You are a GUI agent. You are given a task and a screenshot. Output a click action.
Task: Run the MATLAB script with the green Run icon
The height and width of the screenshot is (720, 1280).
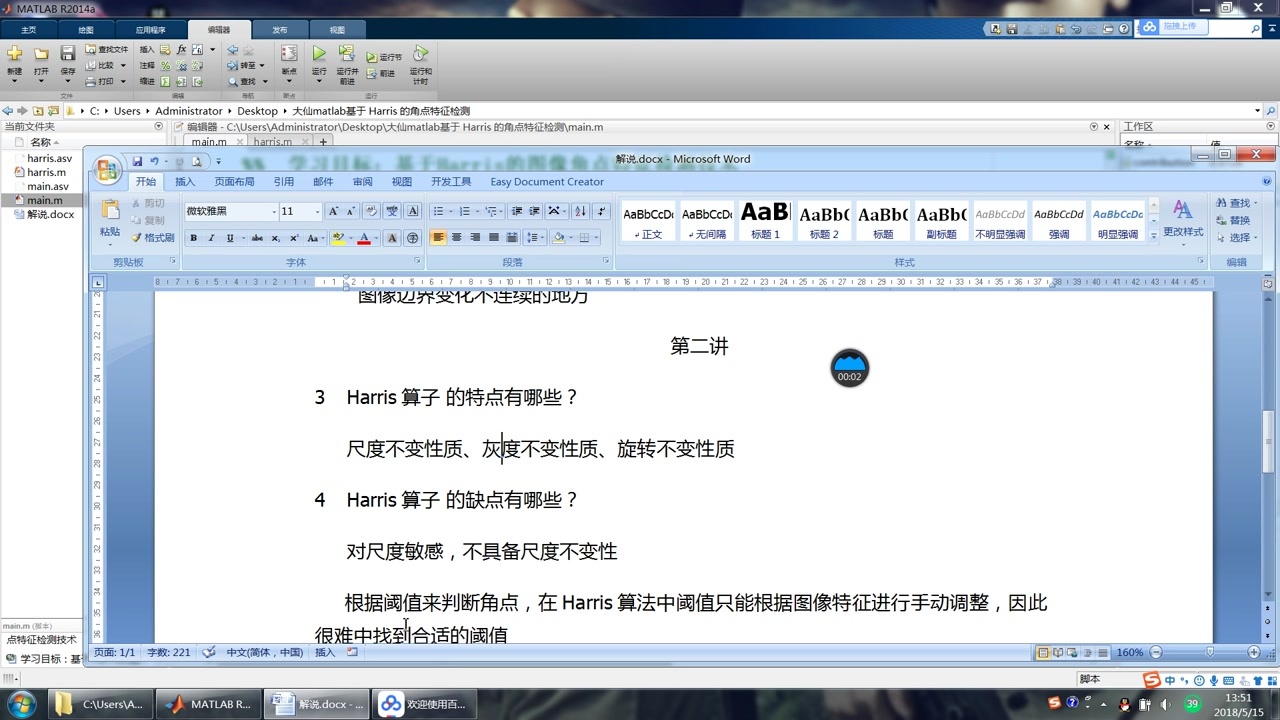pos(319,54)
